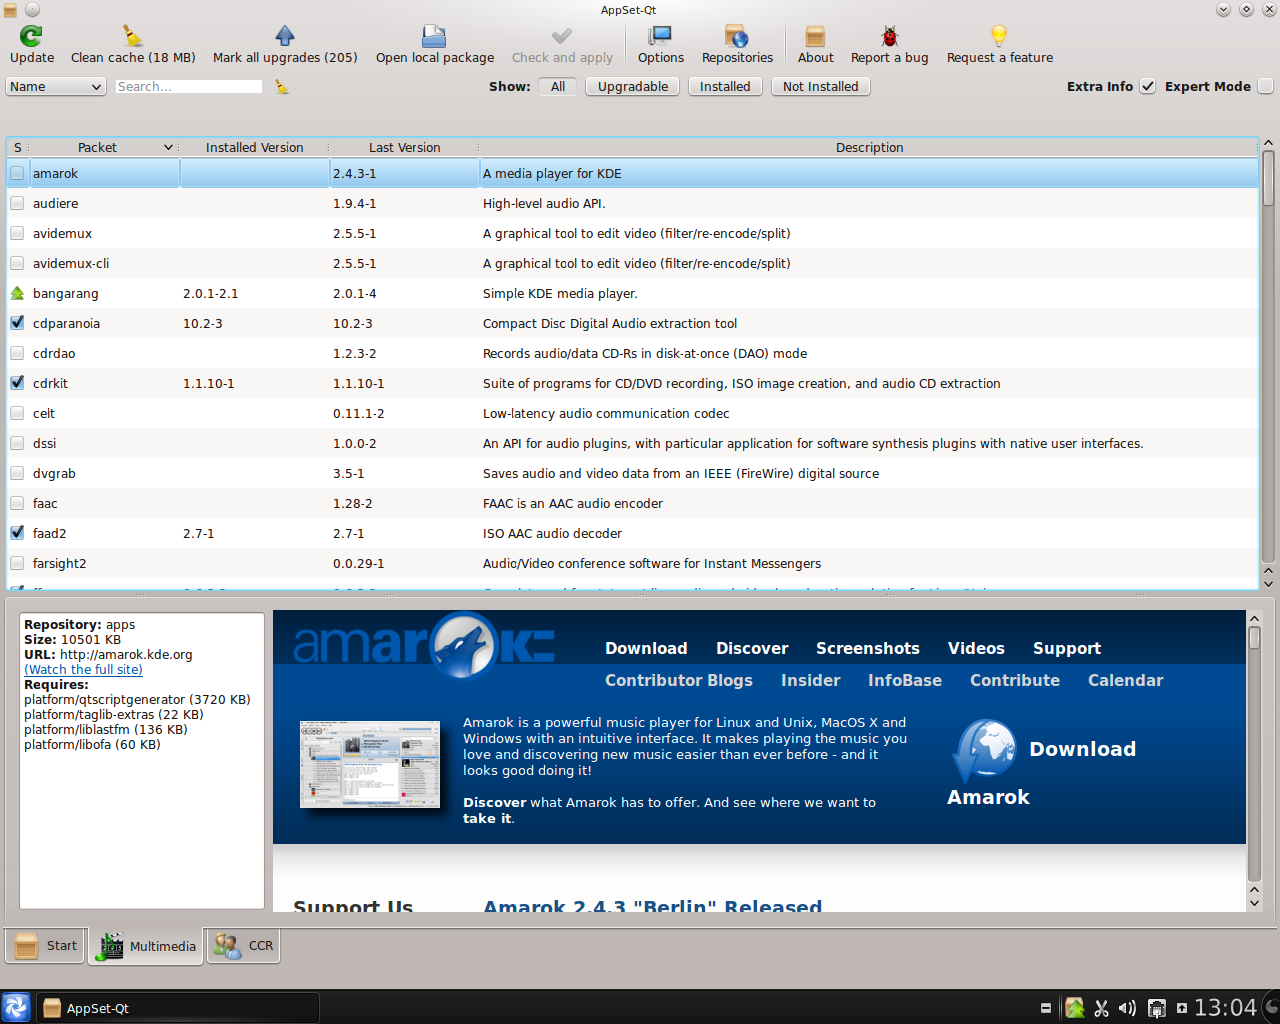Click the Installed Version column header

point(254,147)
